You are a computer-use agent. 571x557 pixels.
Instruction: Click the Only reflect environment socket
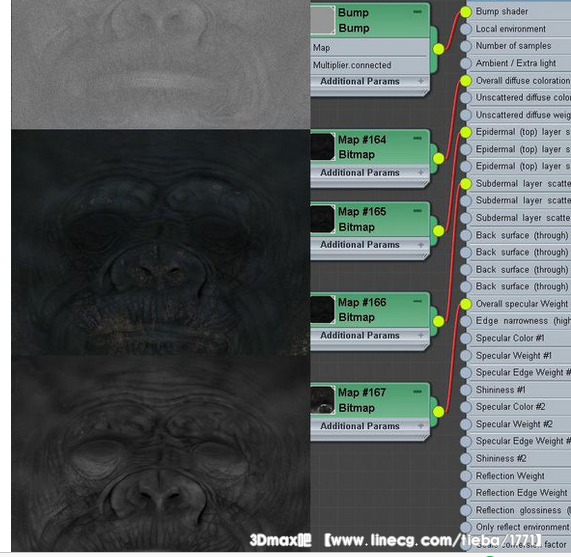[466, 527]
